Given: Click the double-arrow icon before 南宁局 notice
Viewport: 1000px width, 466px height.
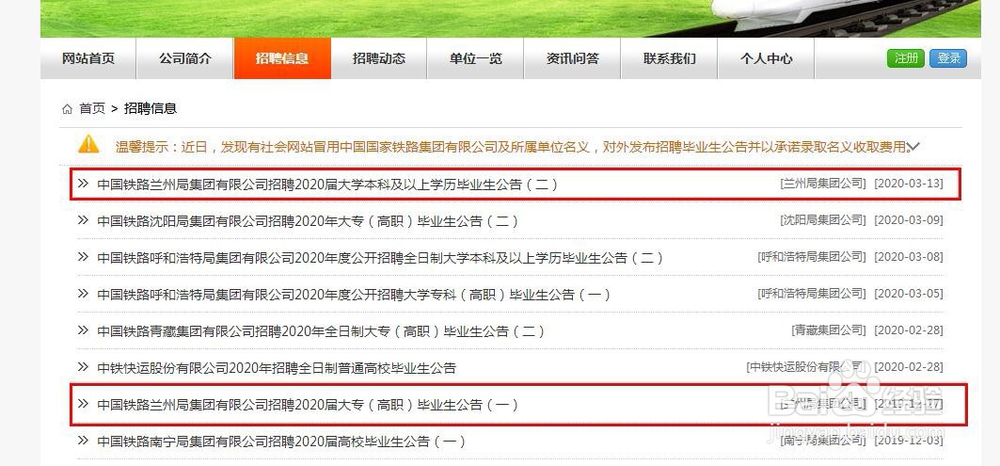Looking at the screenshot, I should tap(83, 441).
